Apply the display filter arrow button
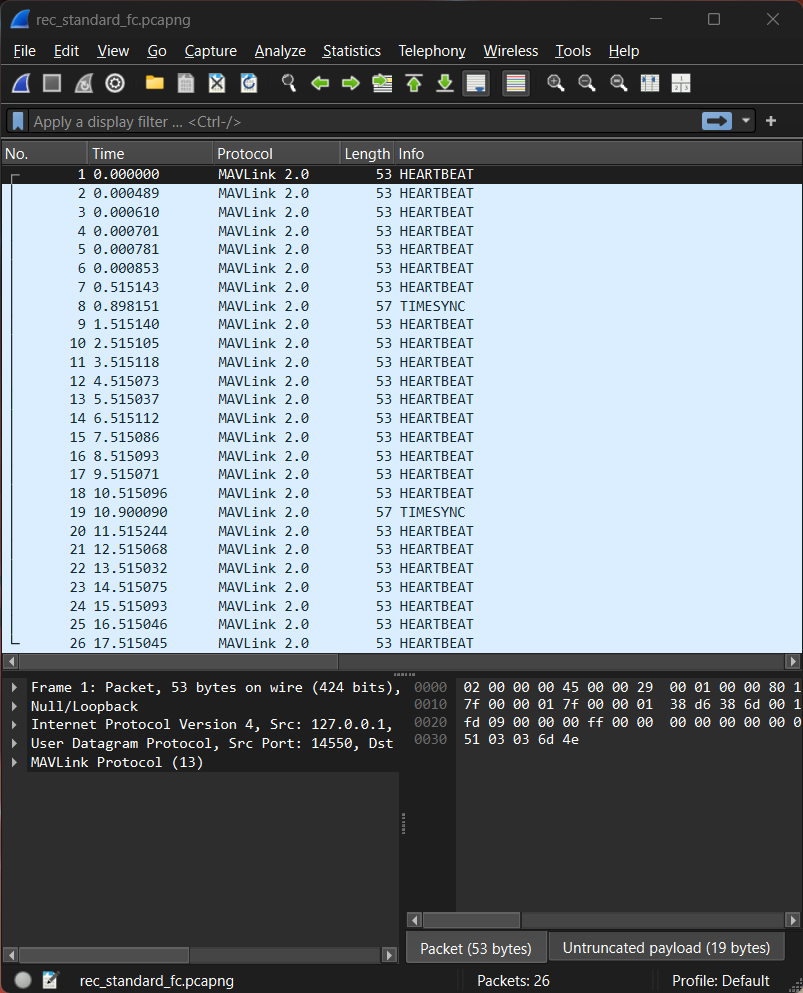The width and height of the screenshot is (803, 993). 717,121
